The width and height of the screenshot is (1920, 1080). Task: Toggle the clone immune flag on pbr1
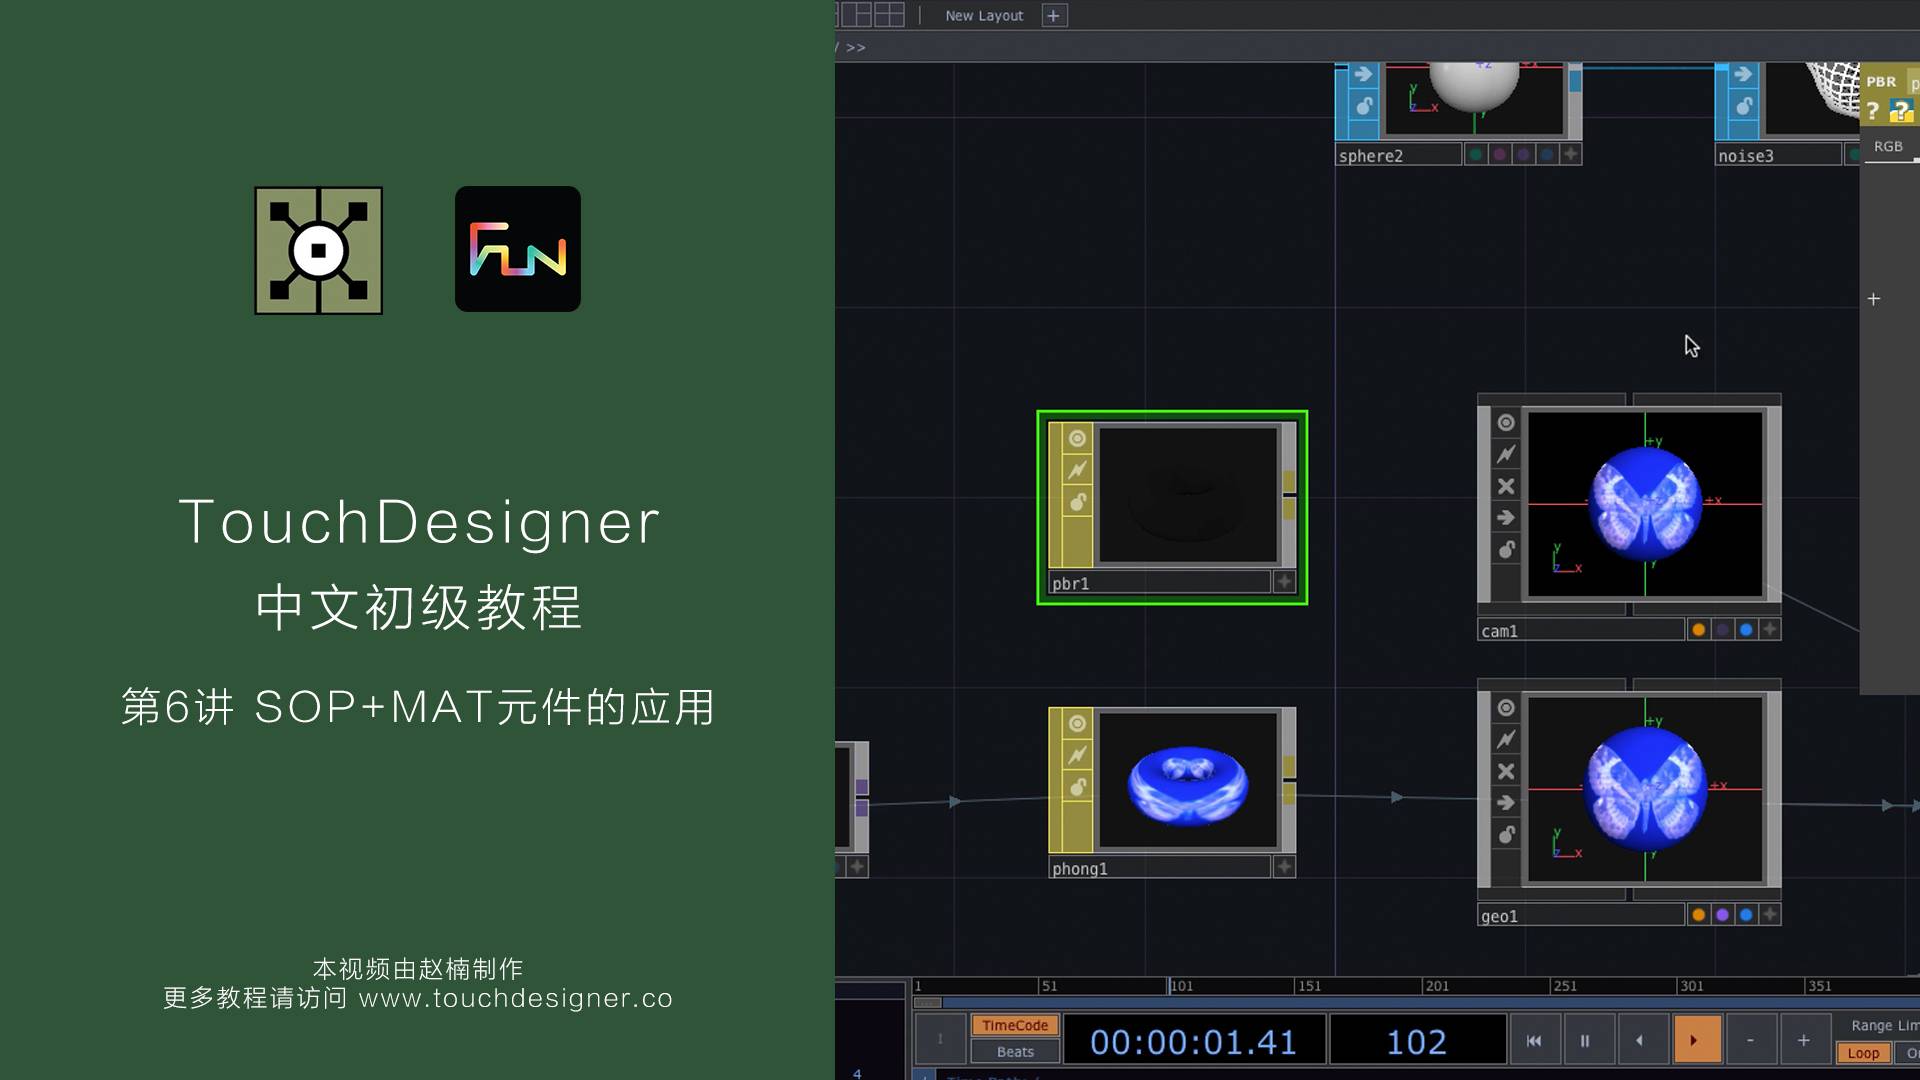[x=1077, y=470]
